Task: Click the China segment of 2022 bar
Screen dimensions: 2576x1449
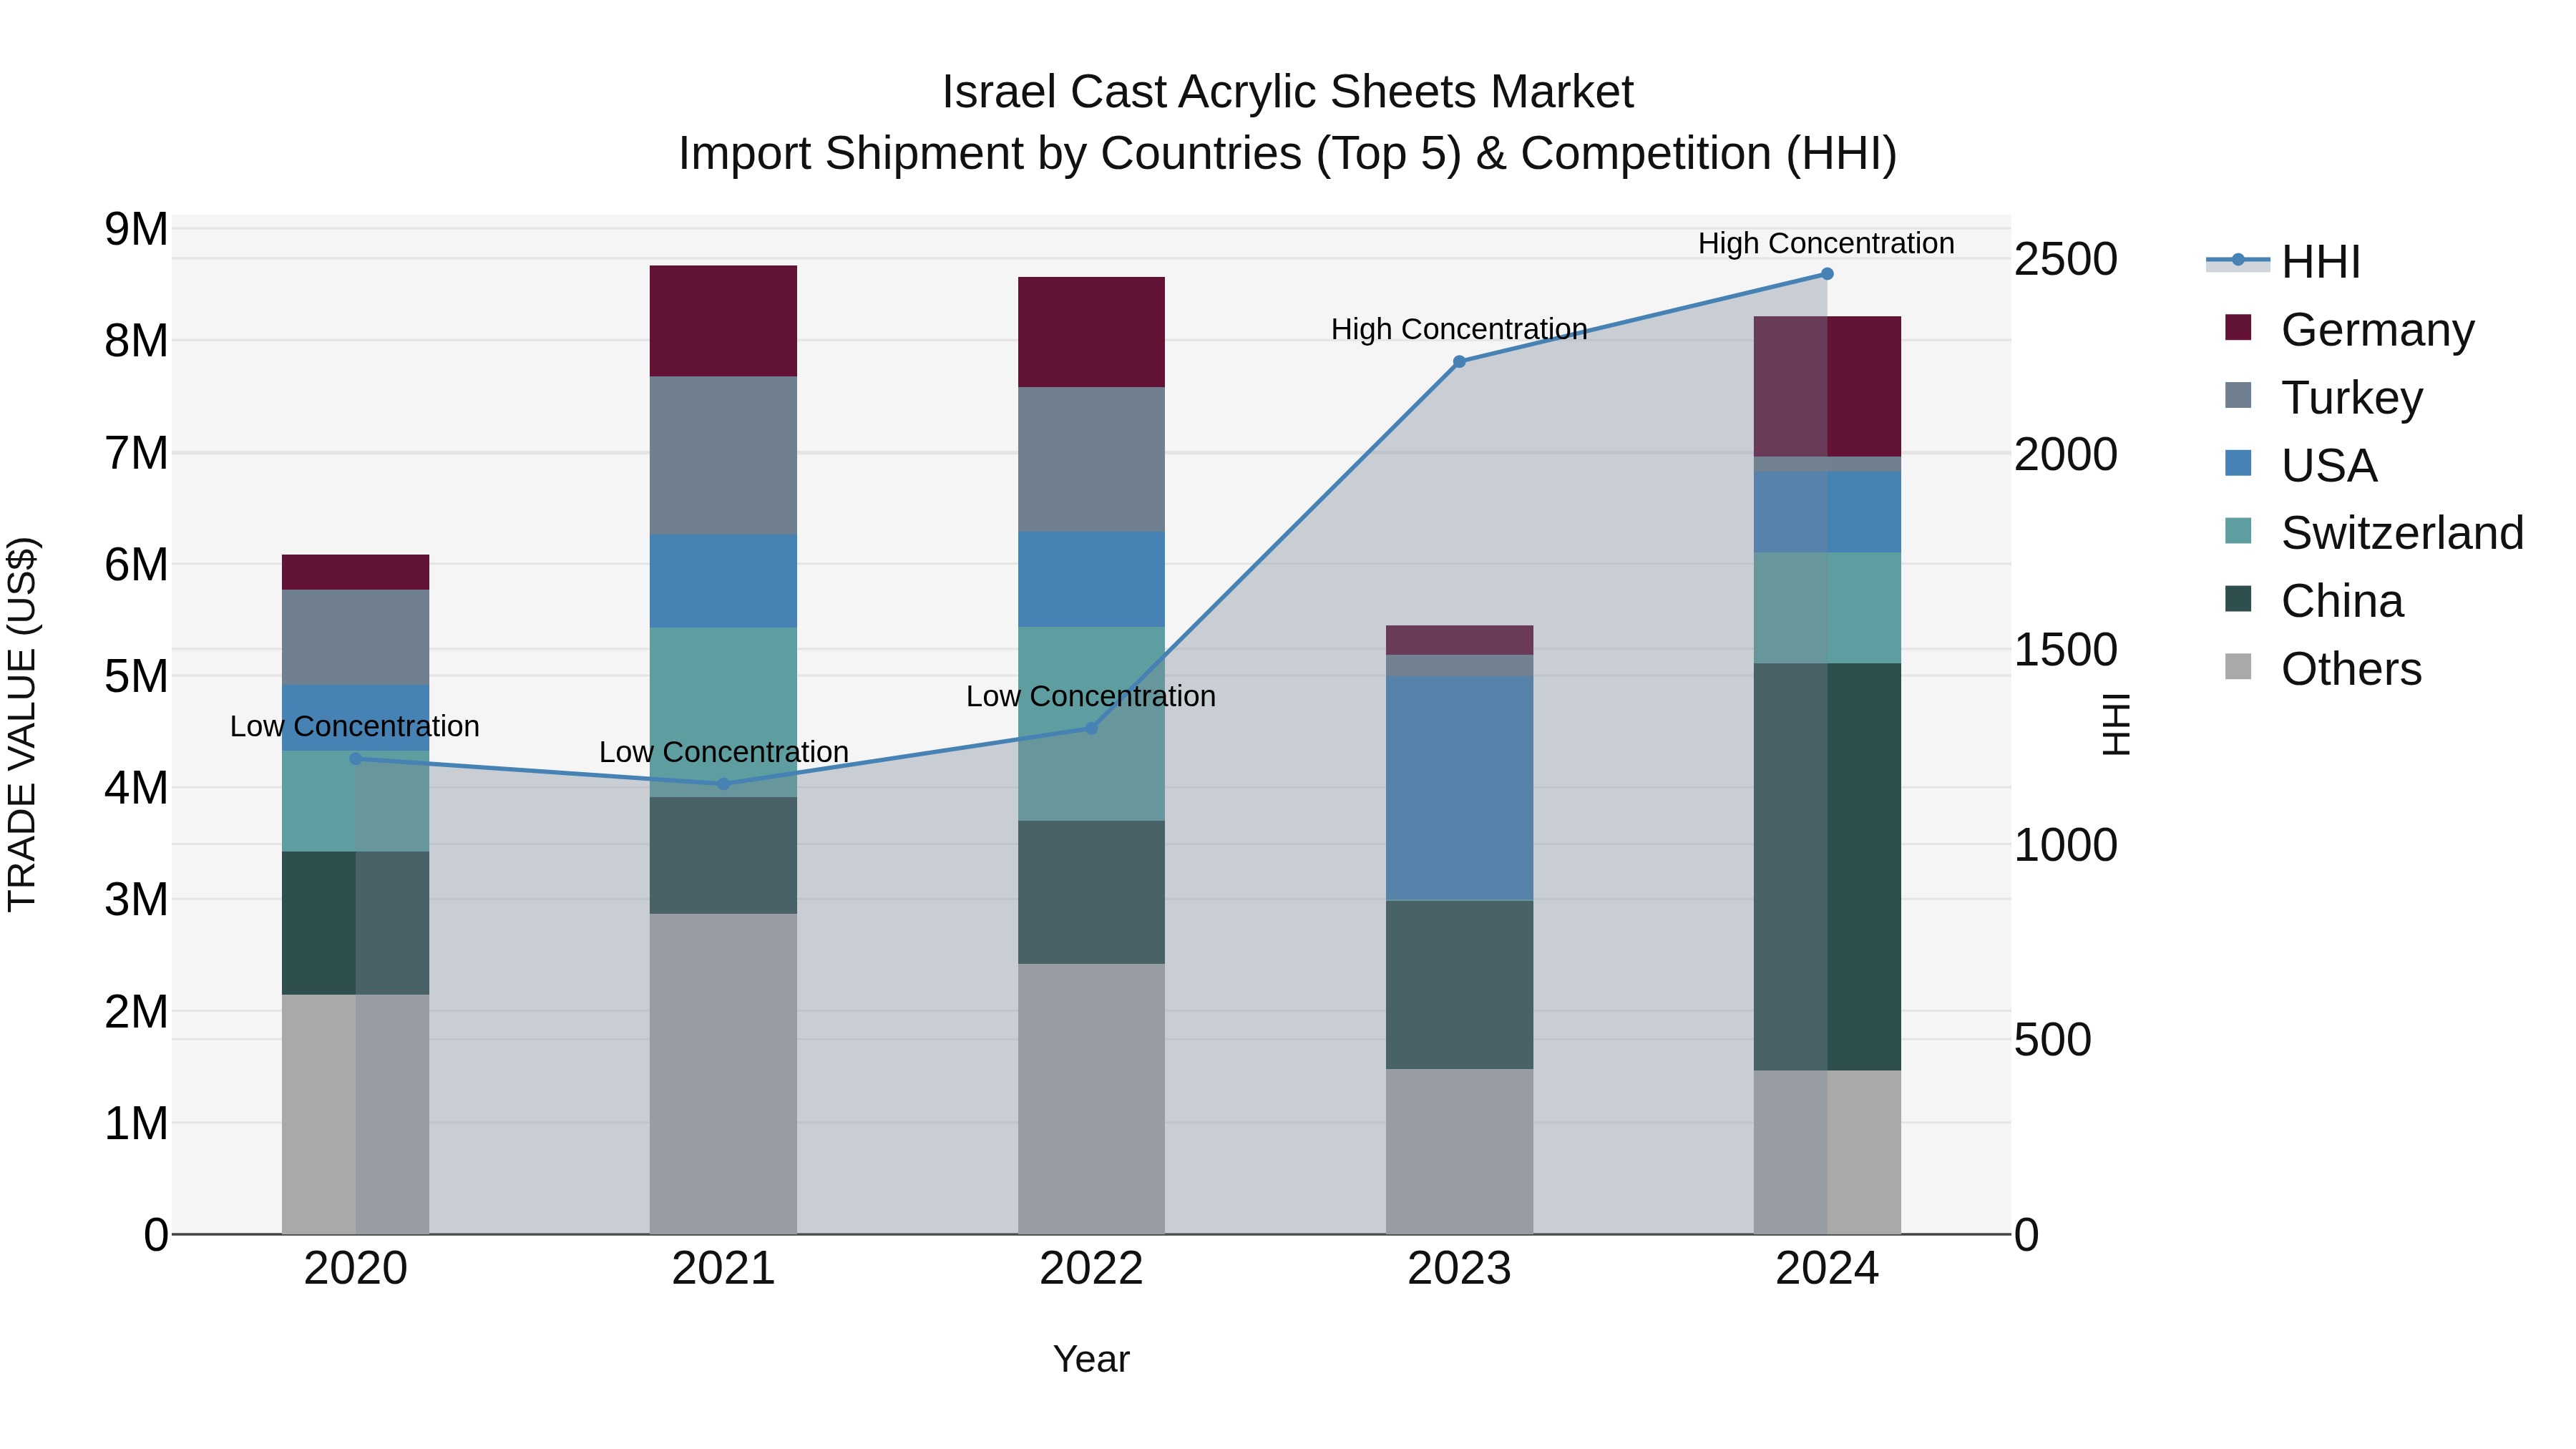Action: point(1091,893)
